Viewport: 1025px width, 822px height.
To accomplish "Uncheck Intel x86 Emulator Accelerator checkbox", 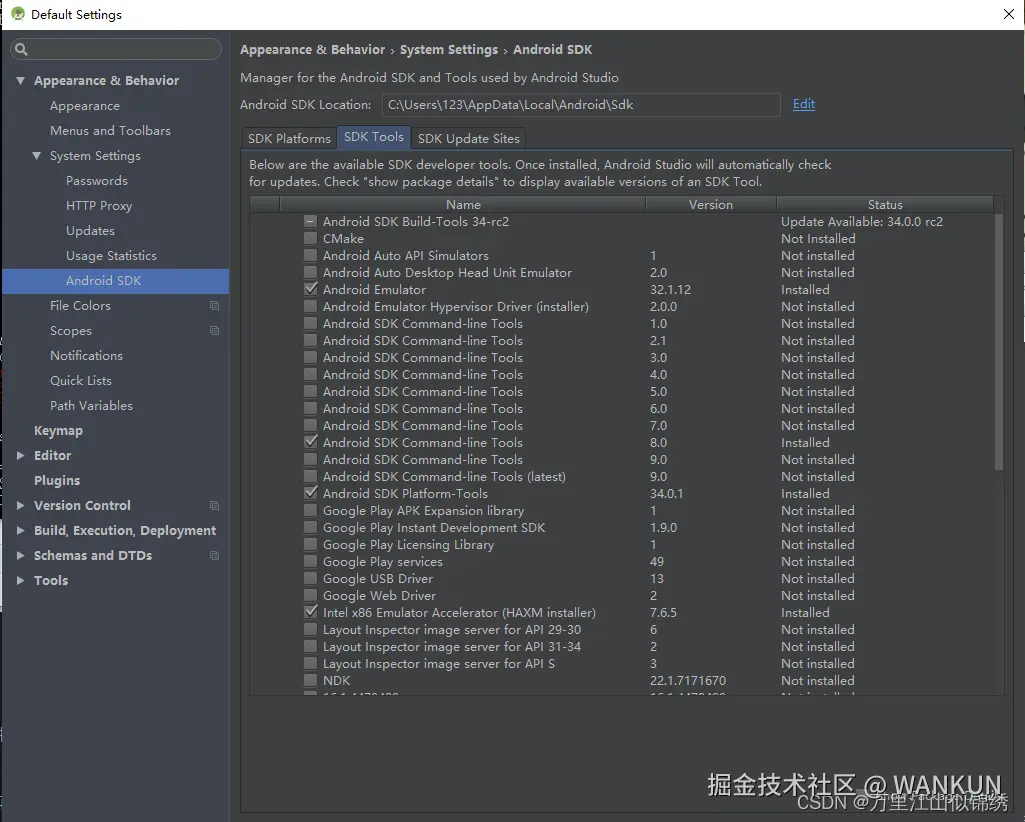I will [x=311, y=612].
